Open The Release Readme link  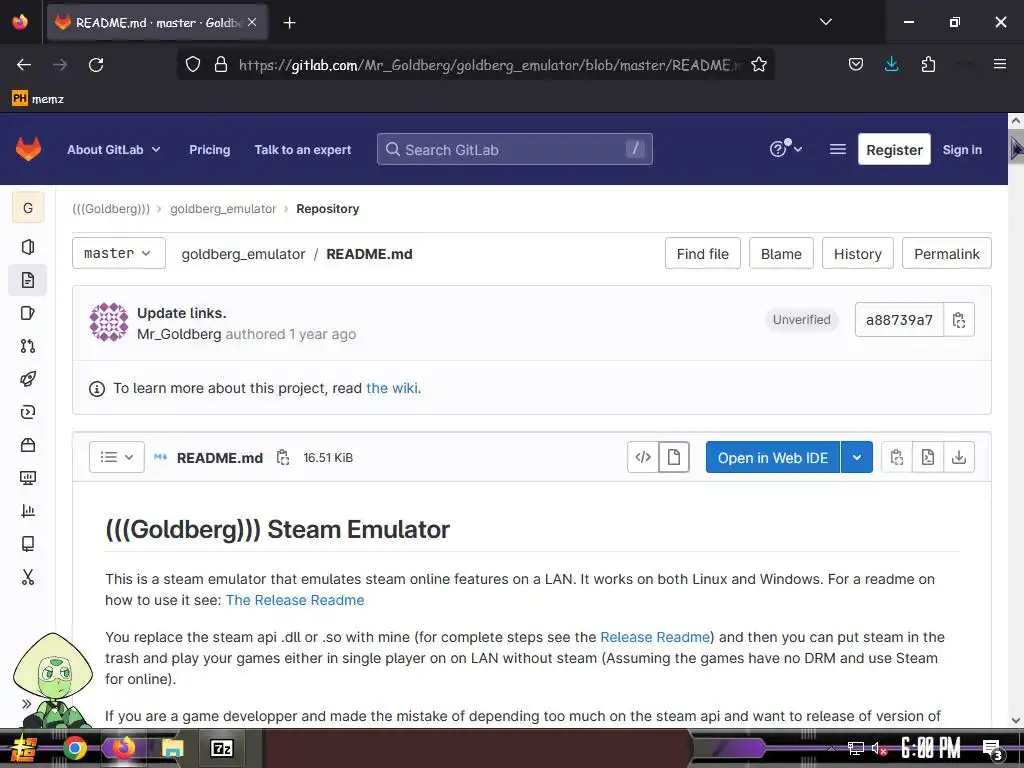[295, 600]
